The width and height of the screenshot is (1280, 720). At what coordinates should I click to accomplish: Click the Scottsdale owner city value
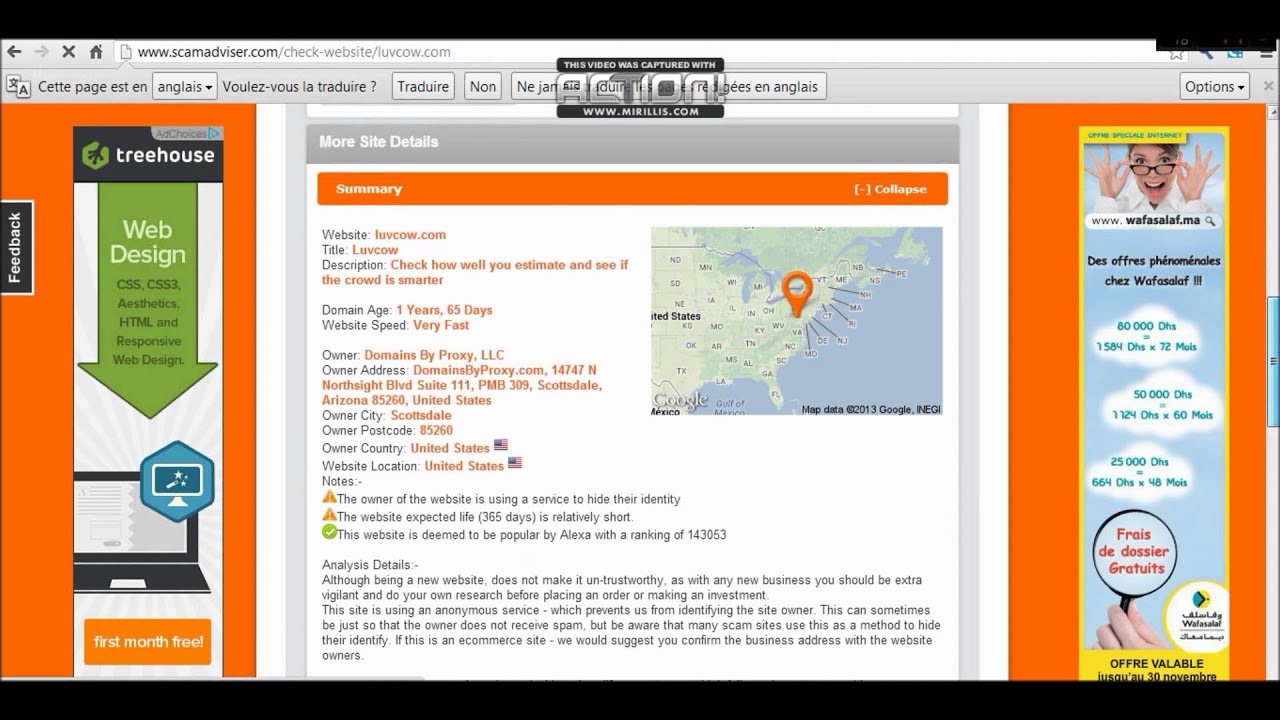pyautogui.click(x=421, y=415)
